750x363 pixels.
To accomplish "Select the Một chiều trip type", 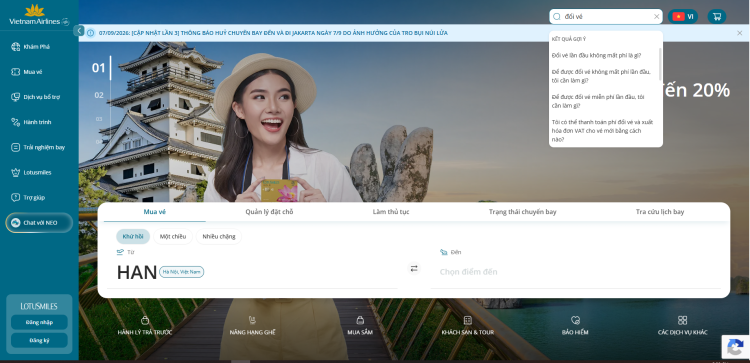I will tap(173, 236).
